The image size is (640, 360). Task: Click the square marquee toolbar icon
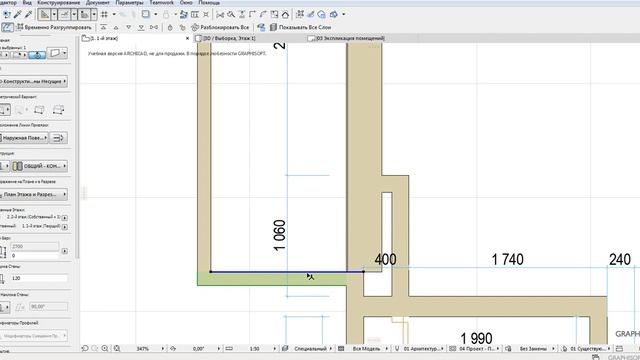[146, 14]
